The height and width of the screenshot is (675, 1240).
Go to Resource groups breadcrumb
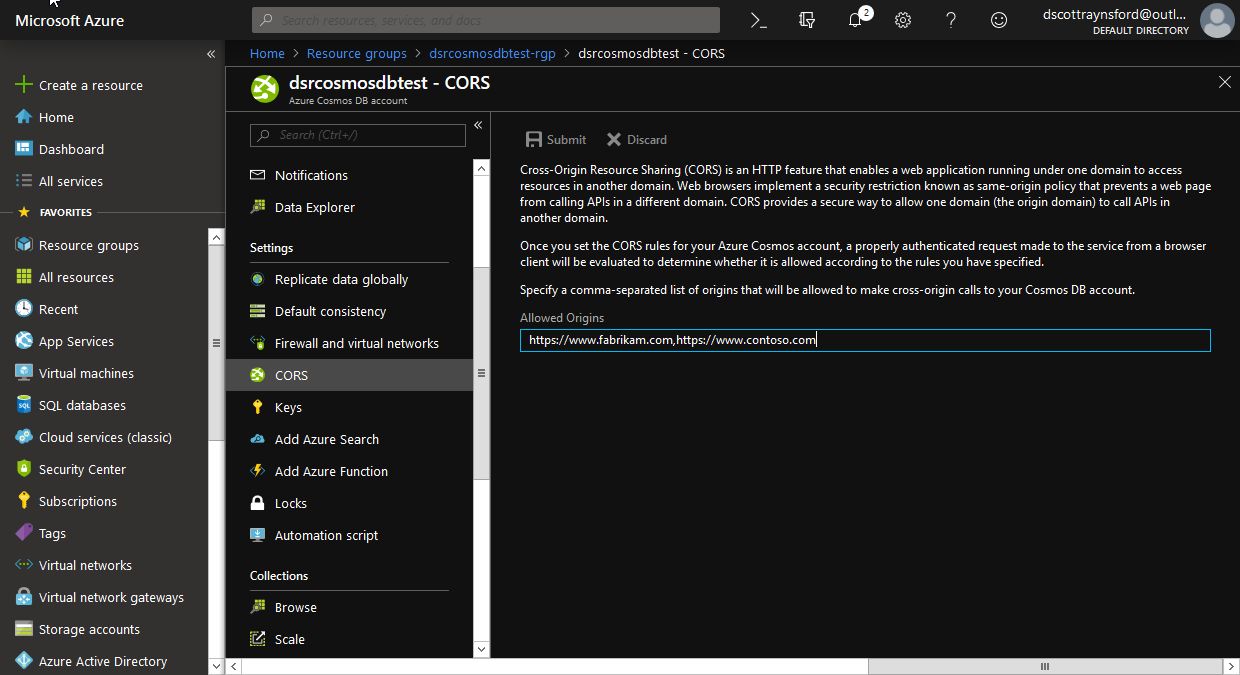tap(357, 53)
